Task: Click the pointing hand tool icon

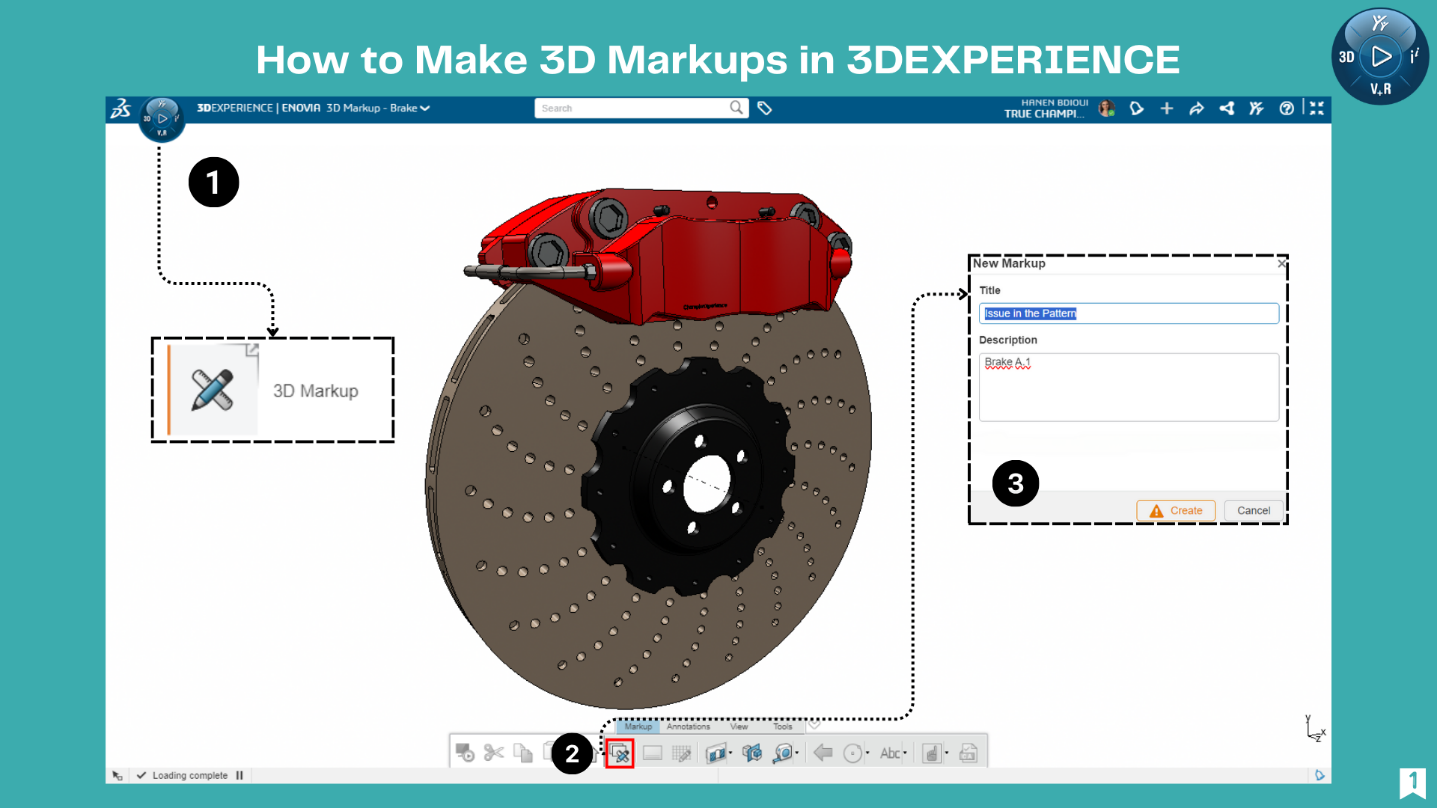Action: (x=932, y=753)
